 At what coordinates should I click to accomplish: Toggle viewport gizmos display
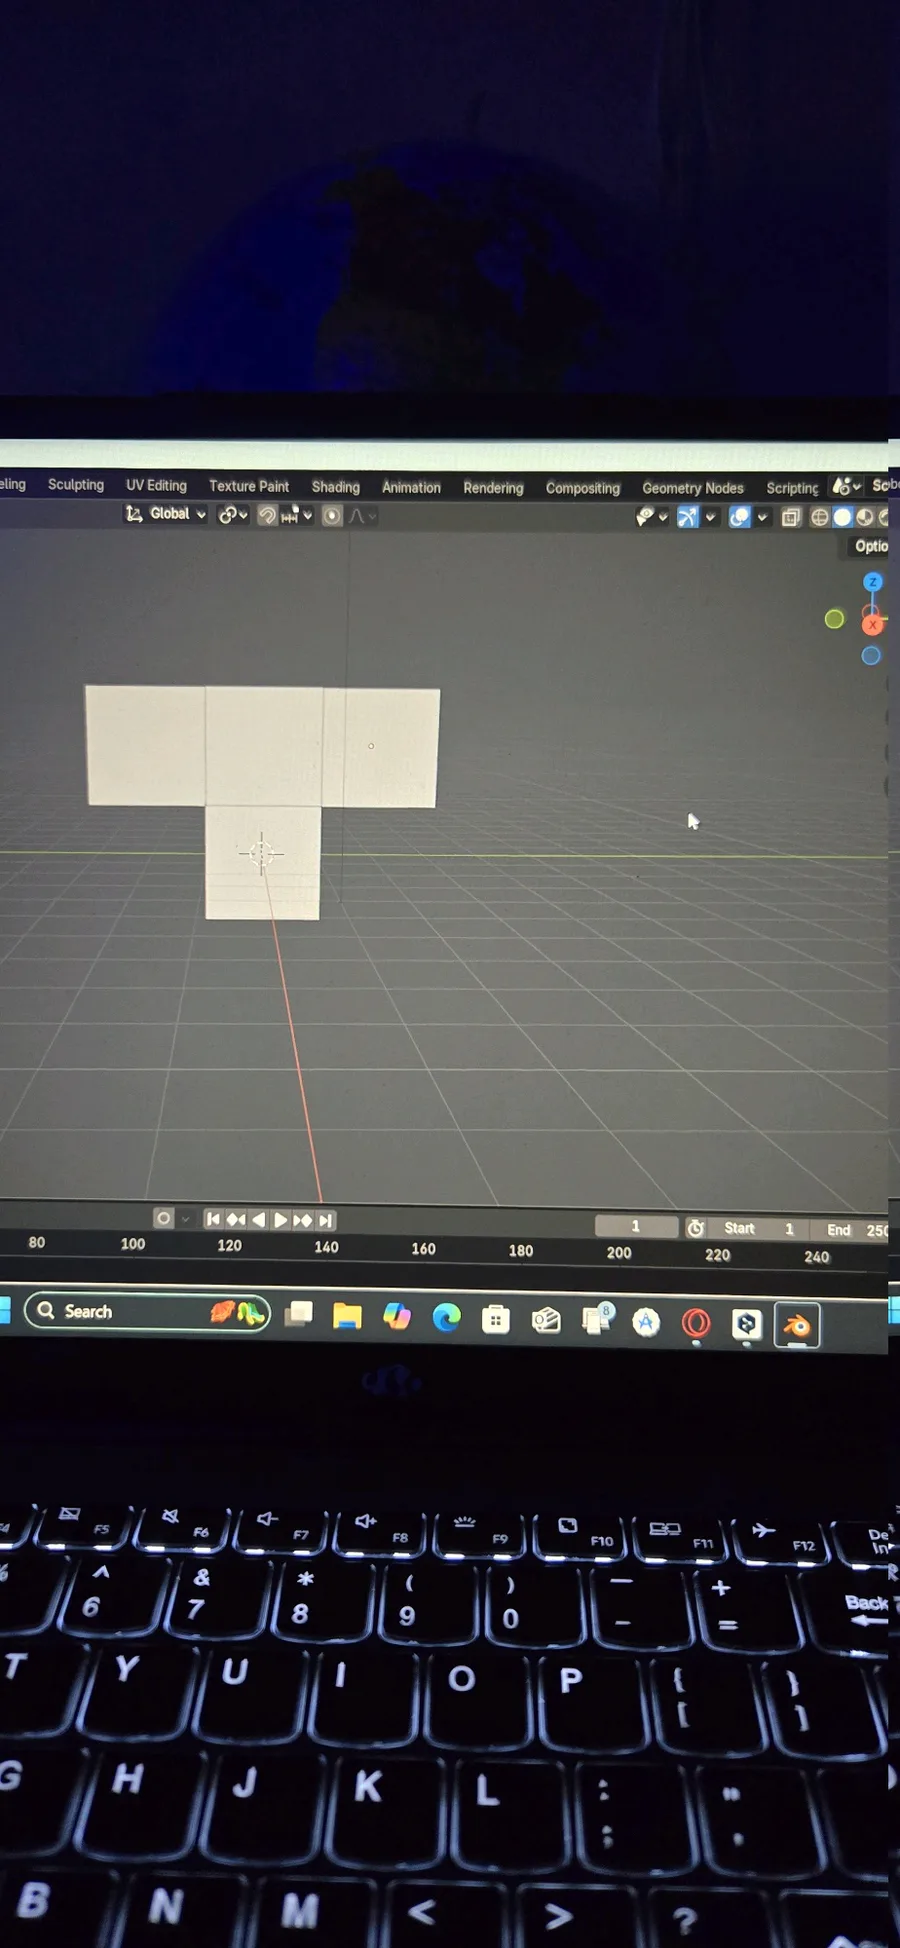(688, 517)
